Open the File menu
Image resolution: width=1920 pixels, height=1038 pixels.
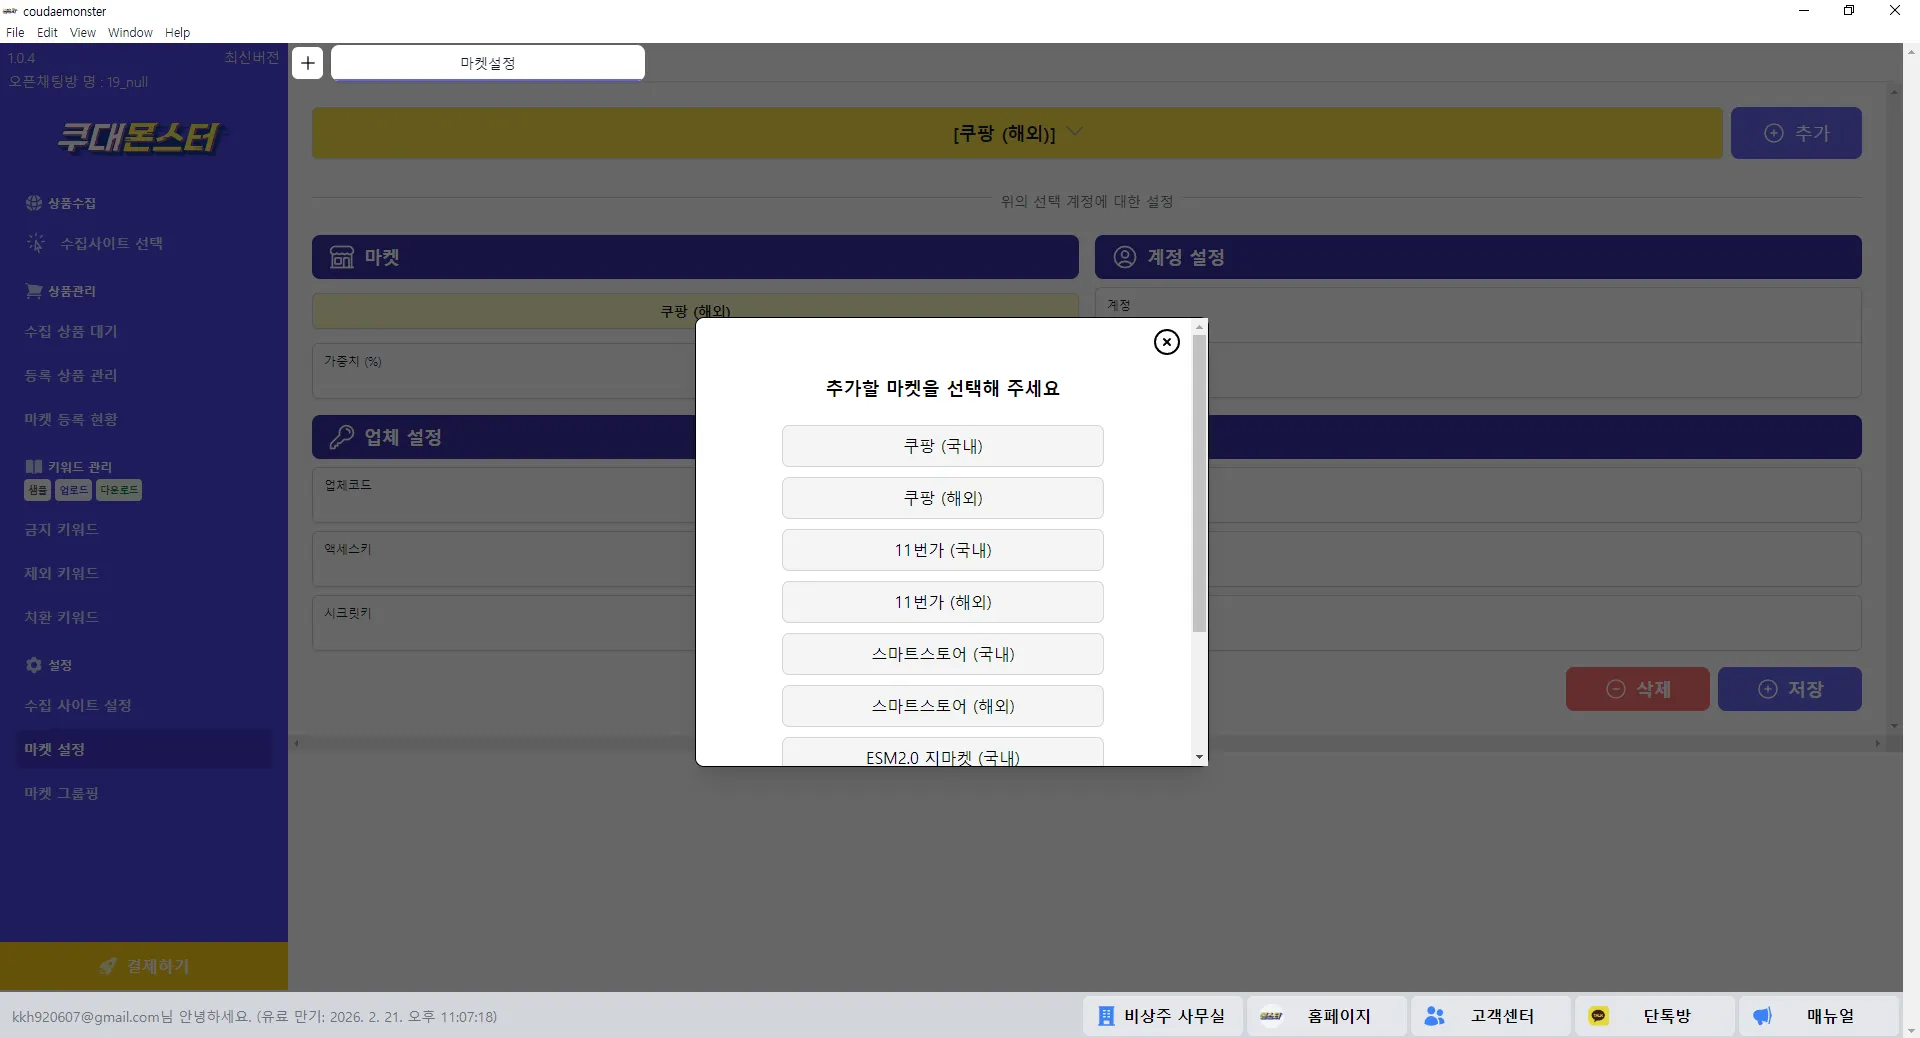(15, 32)
